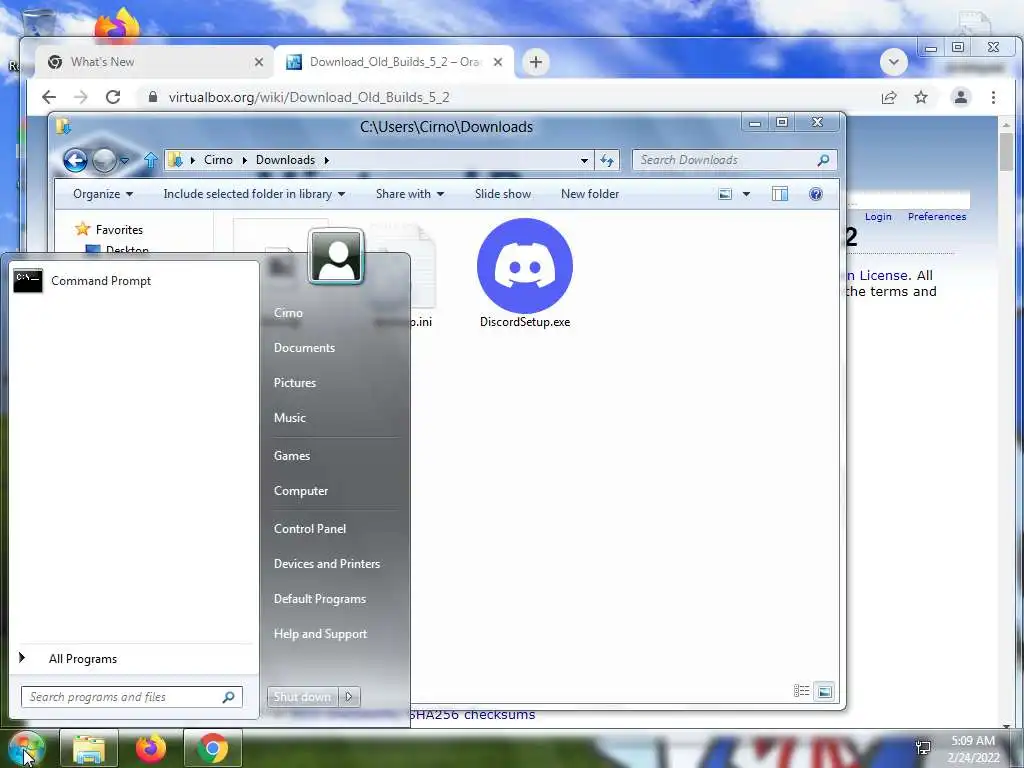Open File Explorer from the taskbar
This screenshot has height=768, width=1024.
(x=89, y=748)
